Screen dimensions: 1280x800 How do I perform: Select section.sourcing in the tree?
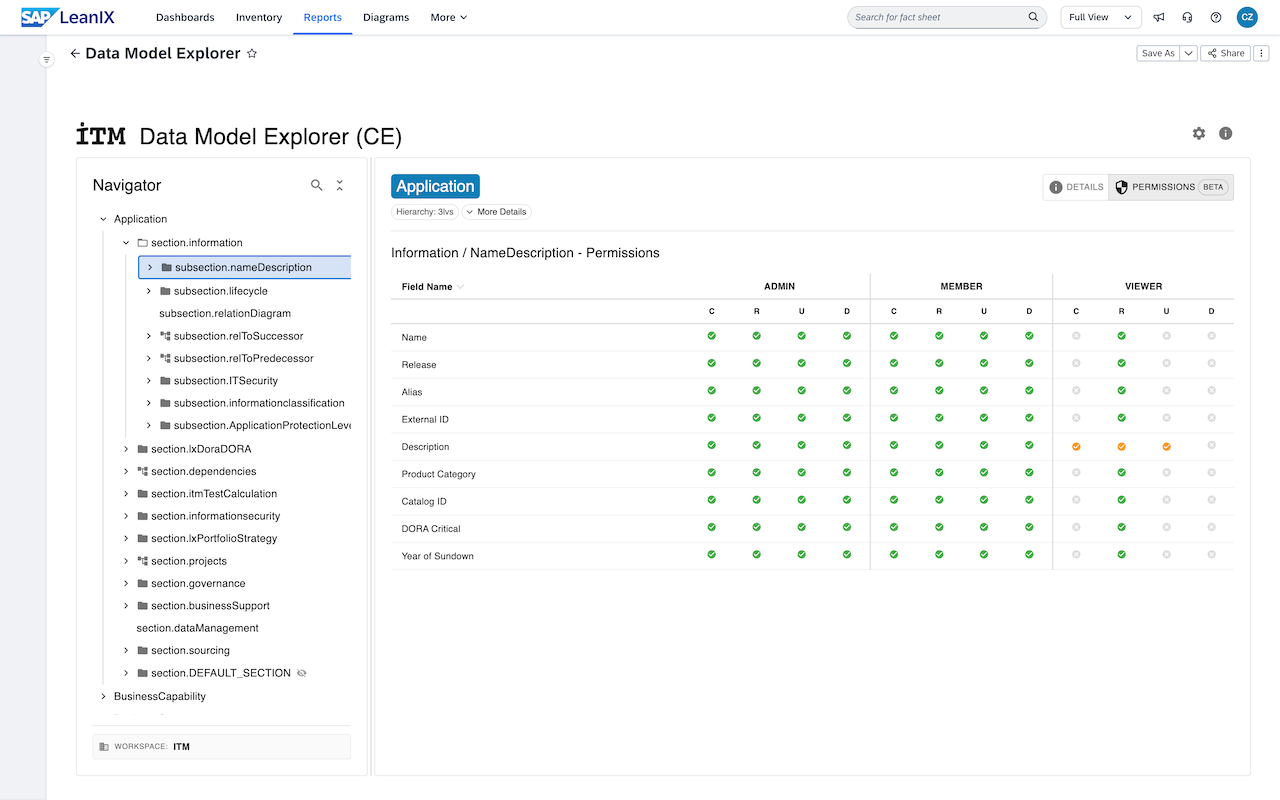190,651
